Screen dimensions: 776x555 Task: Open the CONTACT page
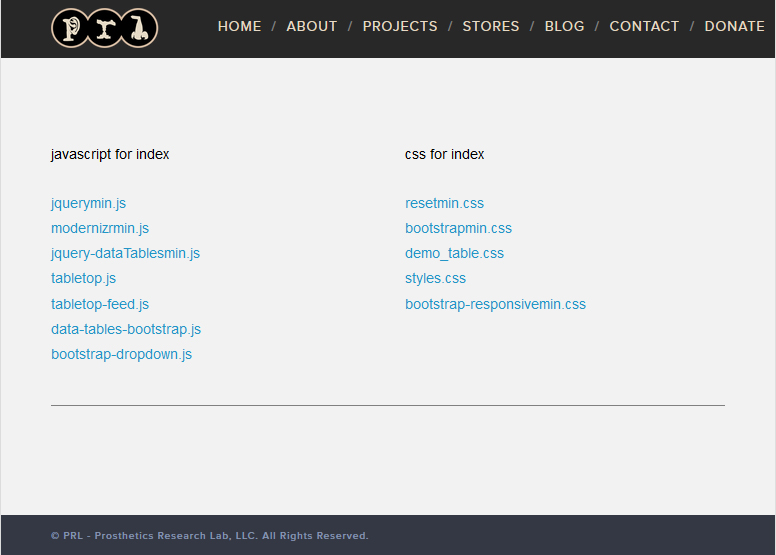coord(644,26)
